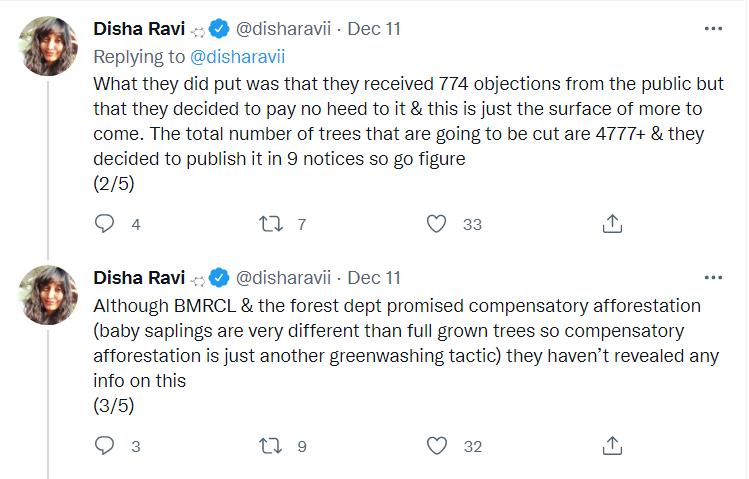The width and height of the screenshot is (749, 479).
Task: Open more options on the (3/5) tweet
Action: point(713,277)
